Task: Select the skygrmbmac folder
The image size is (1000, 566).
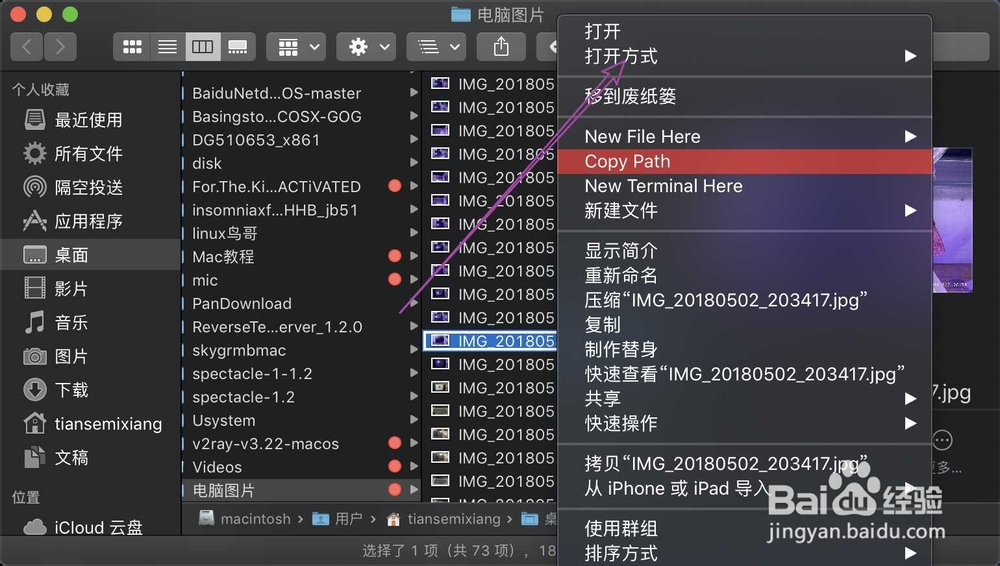Action: point(301,350)
